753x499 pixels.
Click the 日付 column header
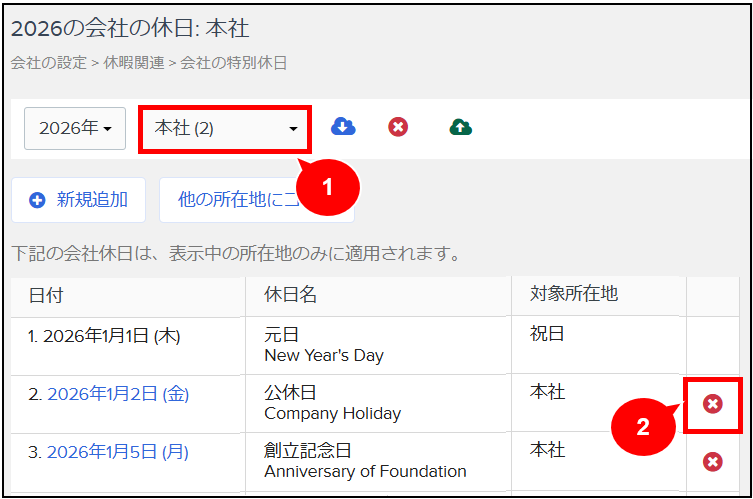click(46, 295)
